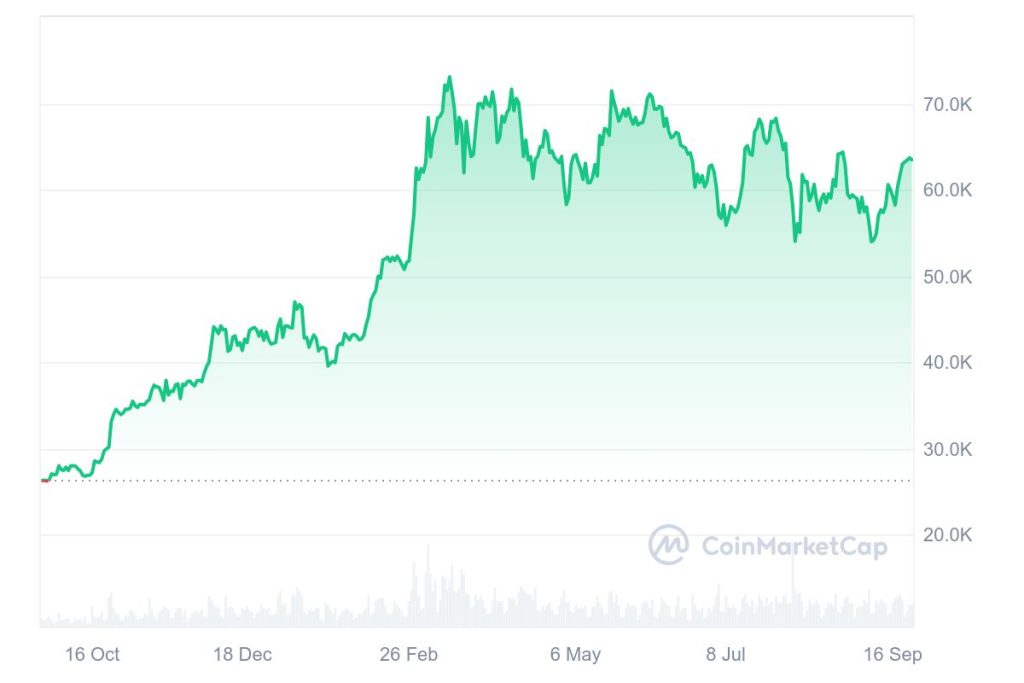This screenshot has height=683, width=1024.
Task: Select the 8 Jul date label
Action: click(x=726, y=654)
